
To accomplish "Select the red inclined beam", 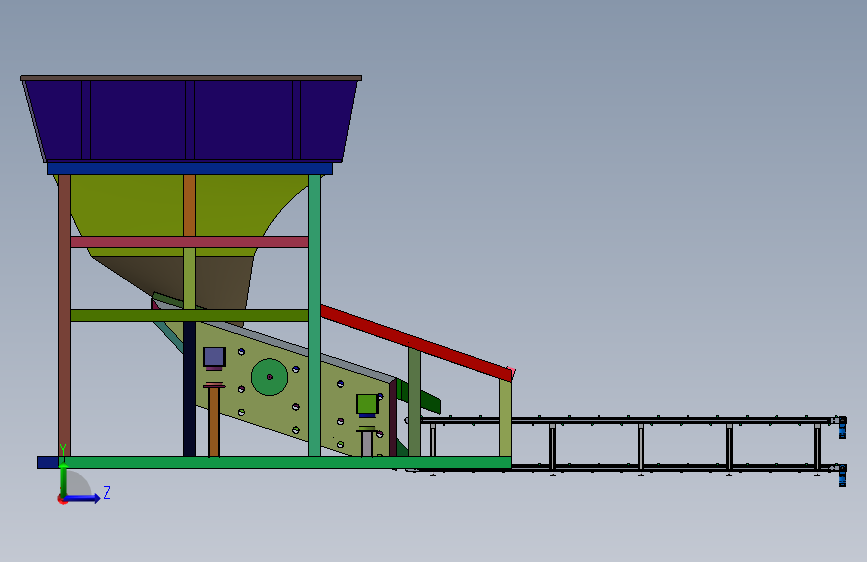I will (x=416, y=342).
